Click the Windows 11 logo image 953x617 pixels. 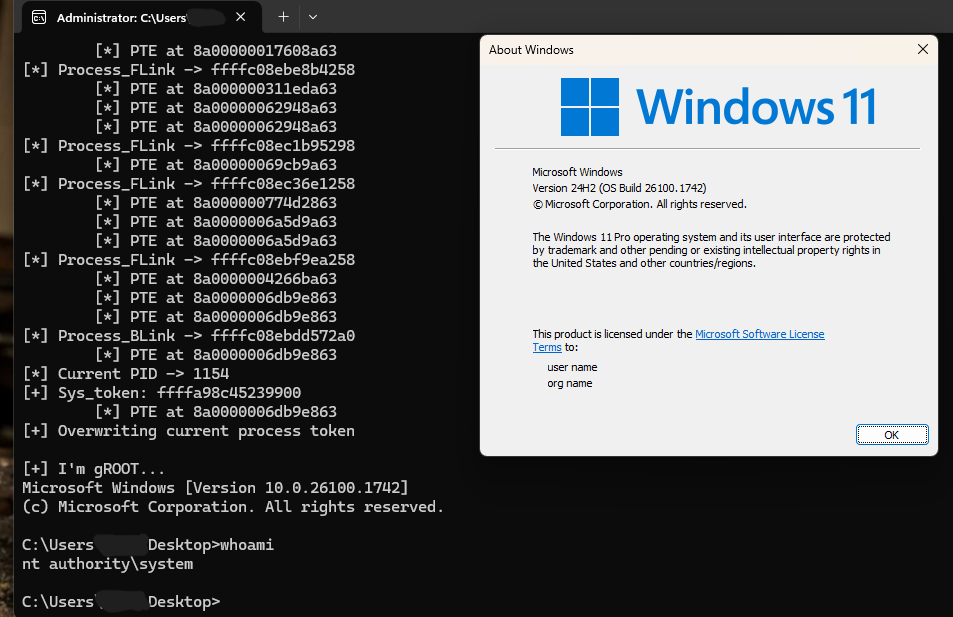coord(718,106)
